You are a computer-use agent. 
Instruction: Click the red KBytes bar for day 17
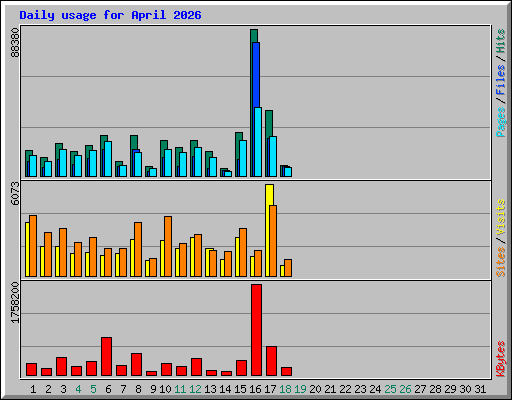[x=271, y=361]
